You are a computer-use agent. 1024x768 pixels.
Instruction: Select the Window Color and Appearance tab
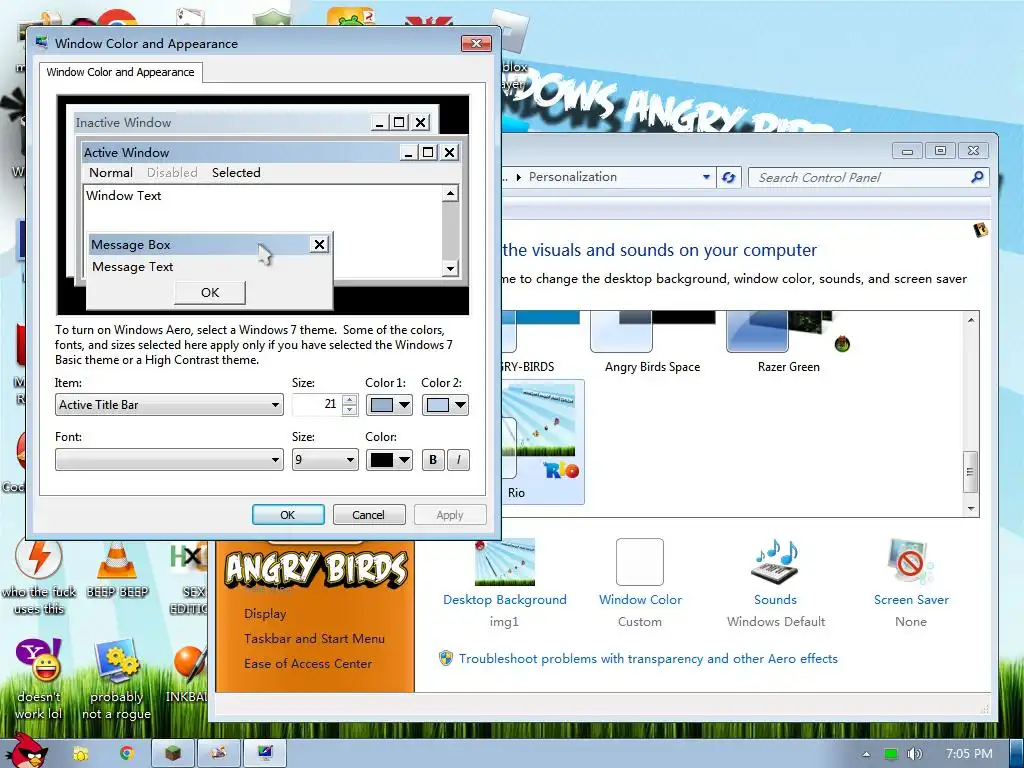click(x=120, y=72)
